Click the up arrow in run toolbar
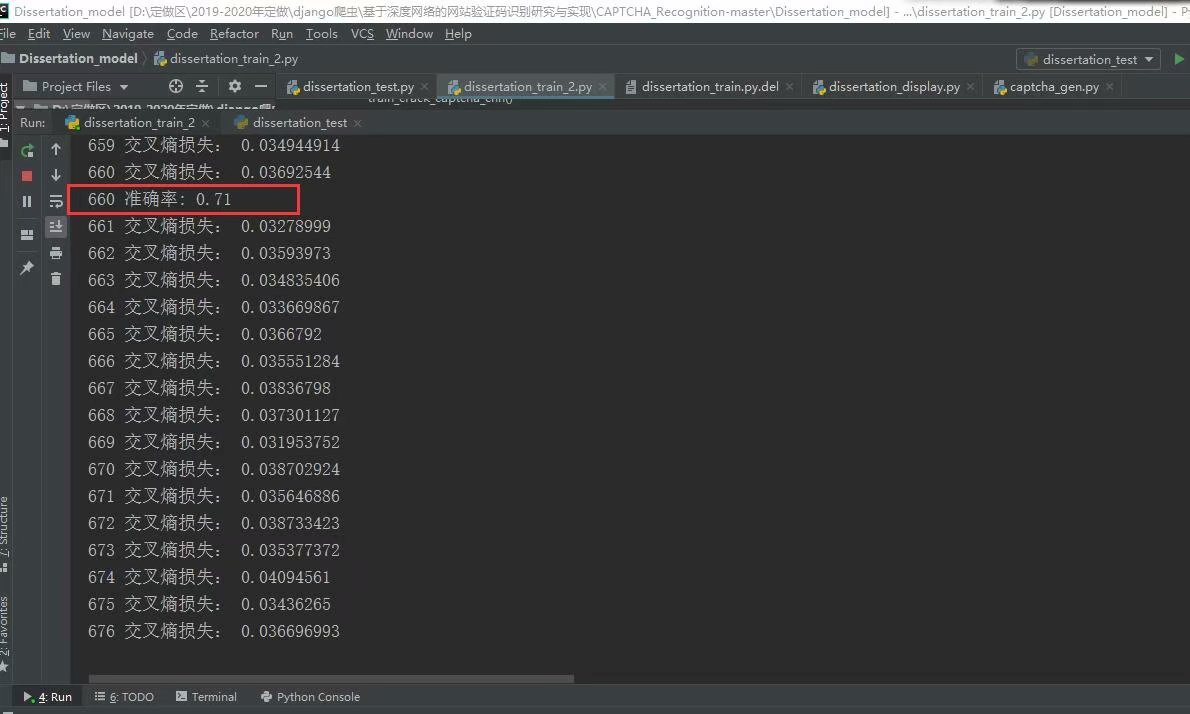Viewport: 1190px width, 714px height. [x=55, y=149]
